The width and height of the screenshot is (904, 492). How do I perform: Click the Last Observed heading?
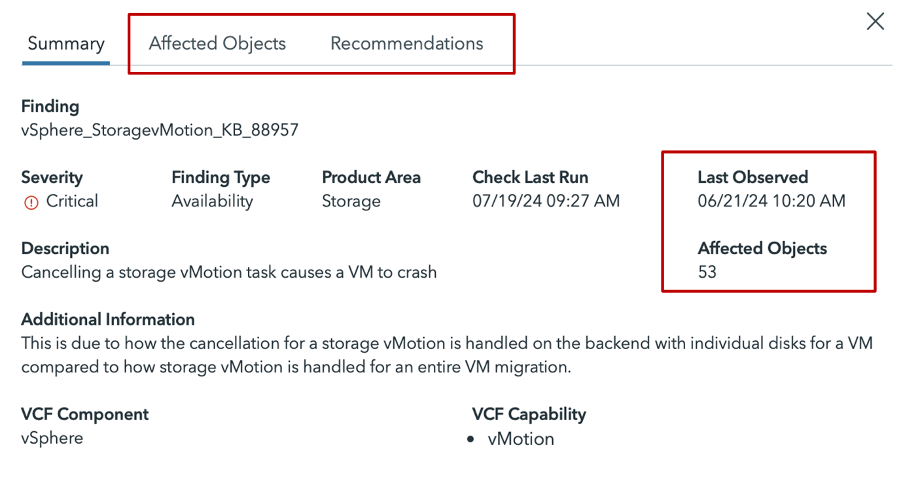coord(752,177)
